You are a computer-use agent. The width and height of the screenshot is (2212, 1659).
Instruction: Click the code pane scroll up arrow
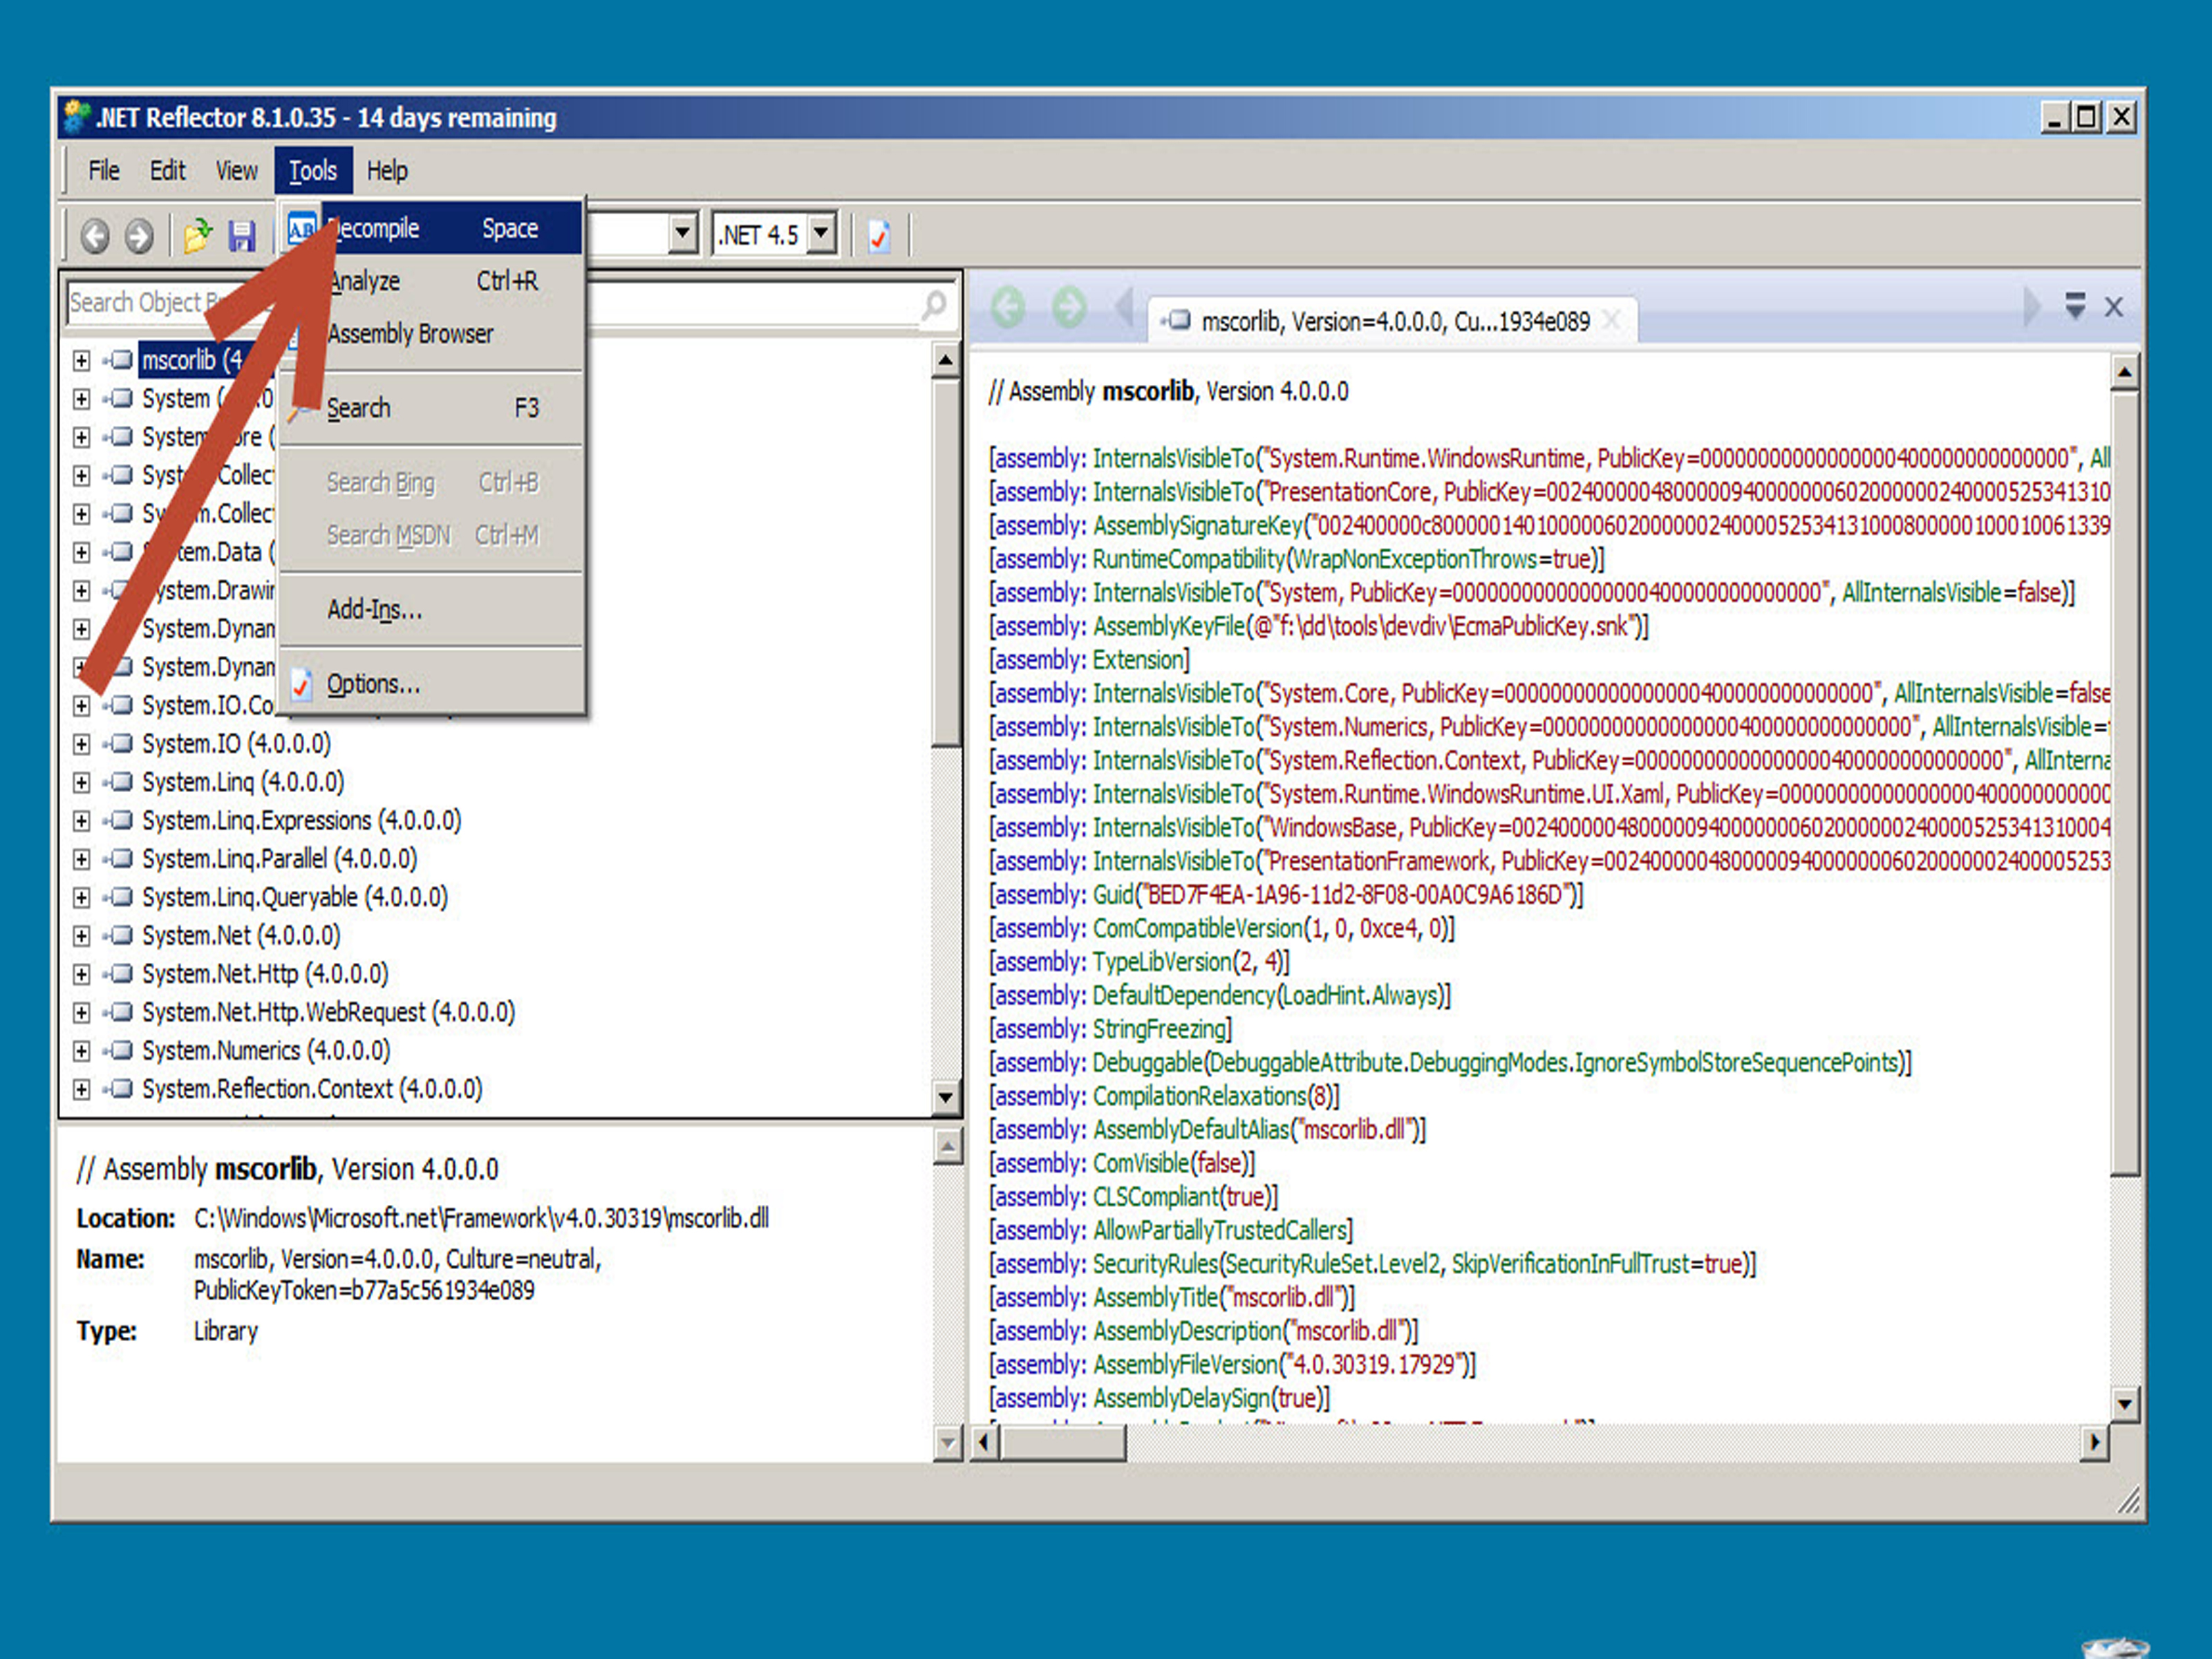point(2125,372)
